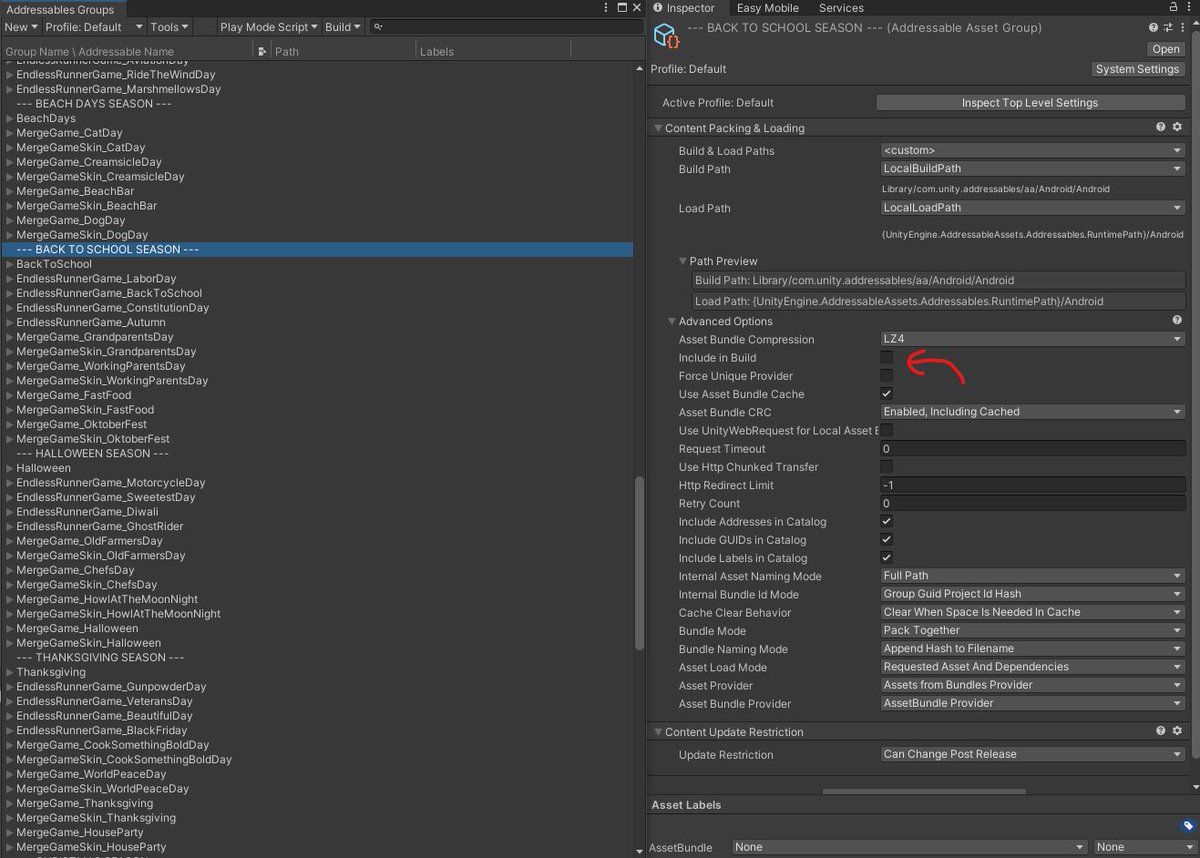Screen dimensions: 1200x858
Task: Open the asset group header context menu
Action: 1182,28
